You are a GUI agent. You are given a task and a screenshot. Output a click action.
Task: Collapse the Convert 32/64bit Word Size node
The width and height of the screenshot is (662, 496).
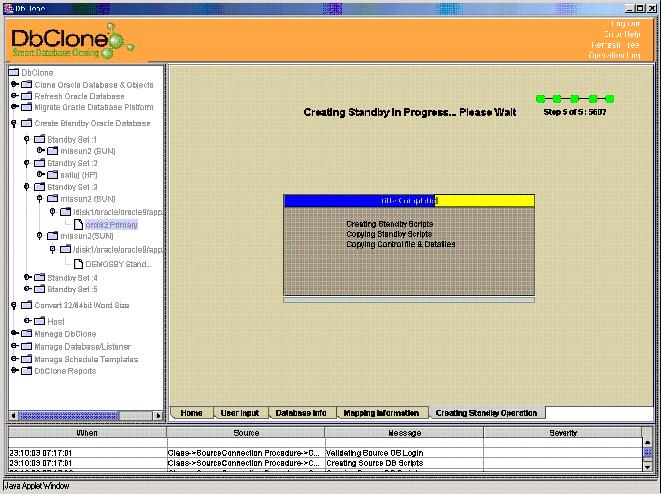click(14, 305)
